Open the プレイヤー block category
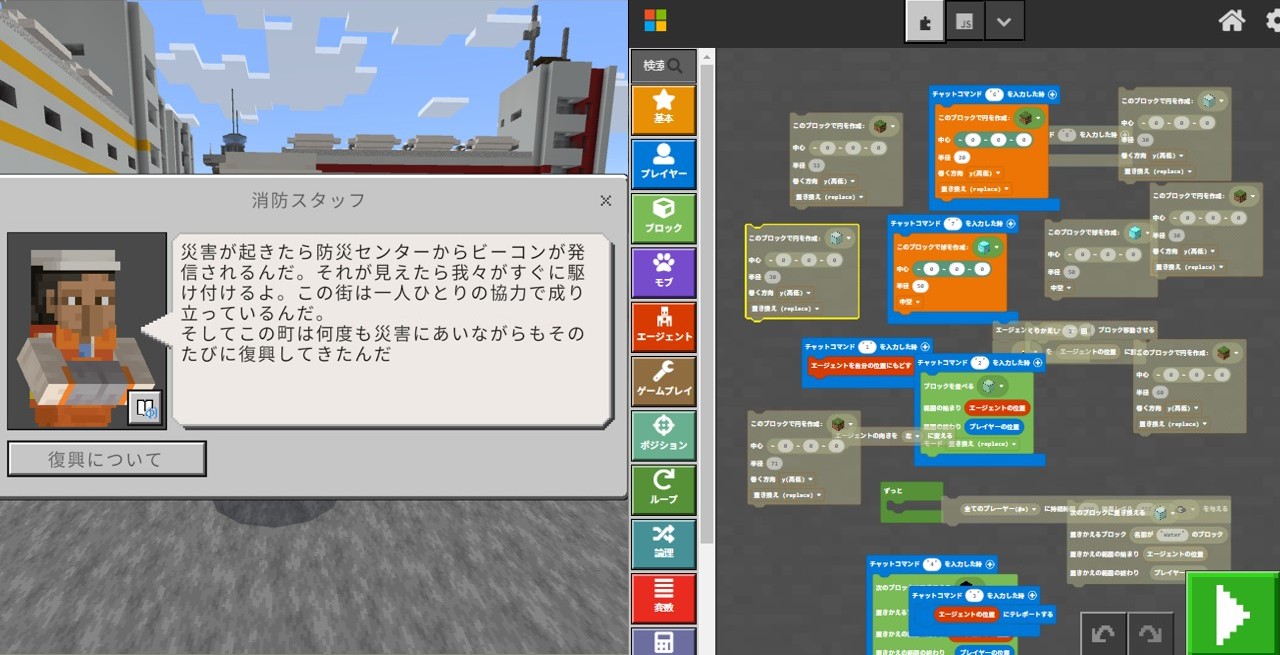This screenshot has height=655, width=1280. point(664,164)
